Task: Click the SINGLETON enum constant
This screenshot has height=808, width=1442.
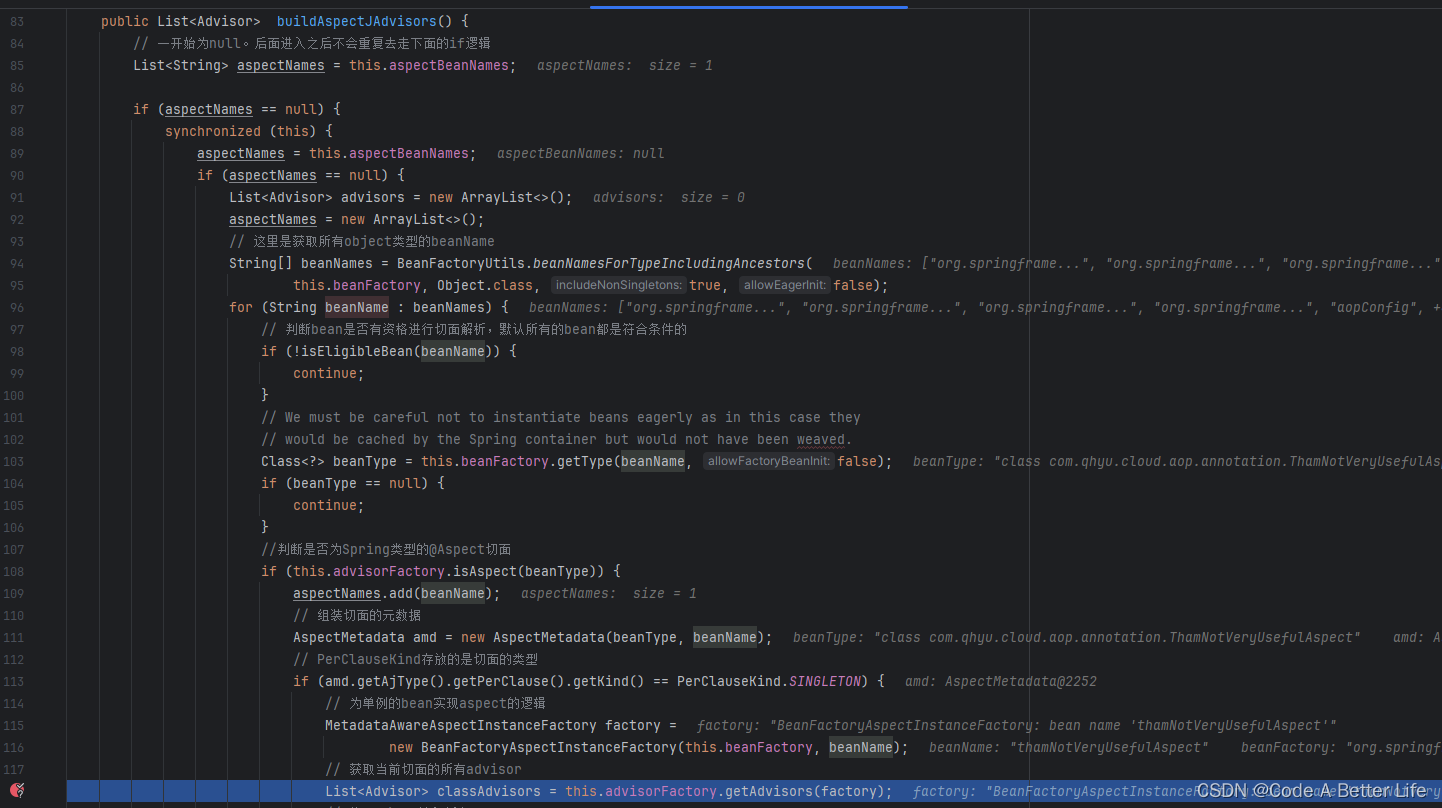Action: click(x=825, y=681)
